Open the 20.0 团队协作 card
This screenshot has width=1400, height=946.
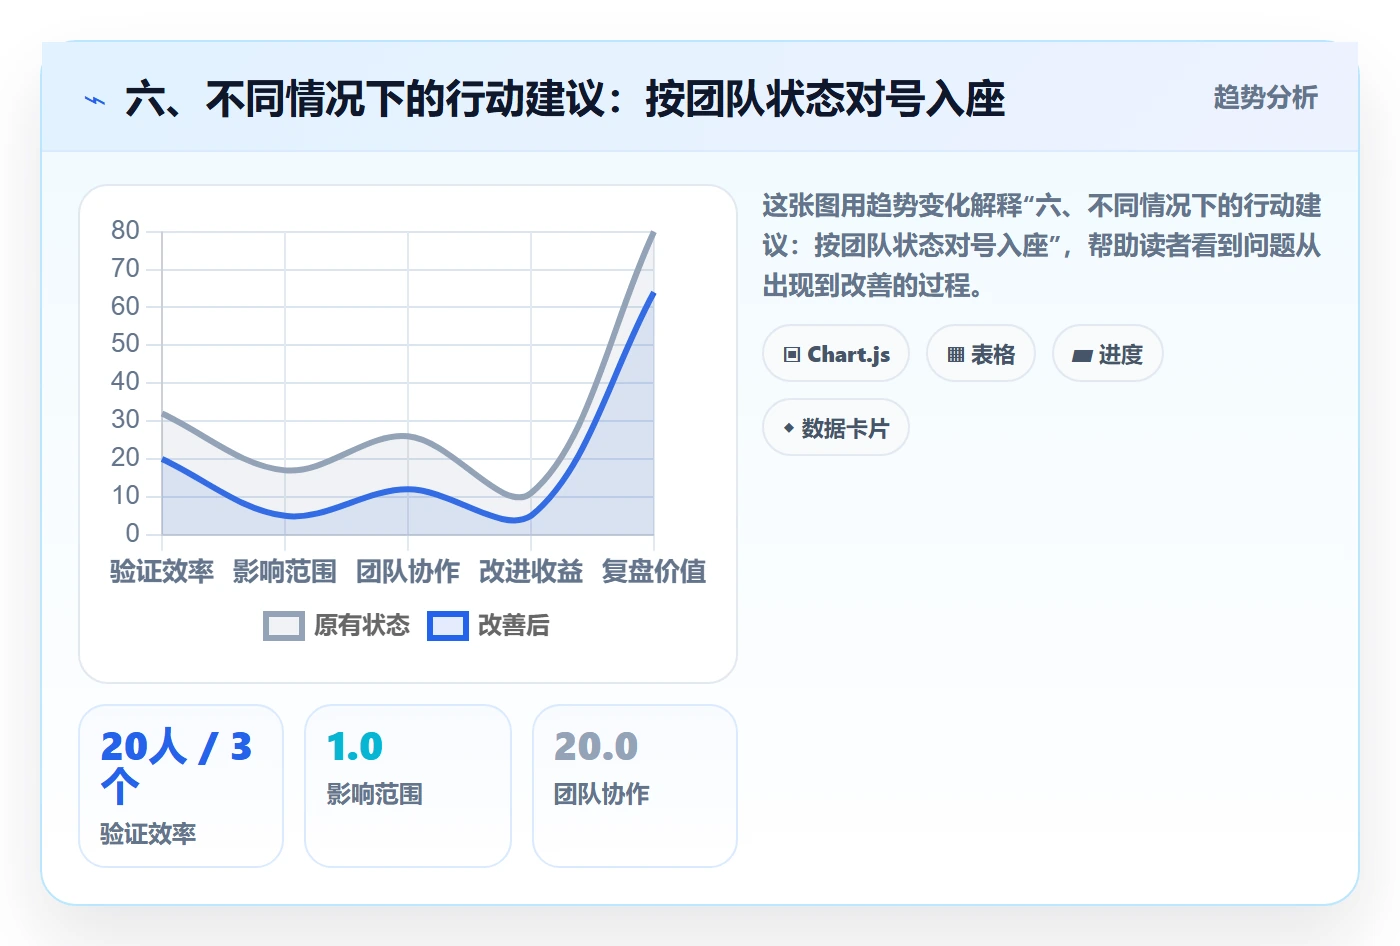coord(635,786)
